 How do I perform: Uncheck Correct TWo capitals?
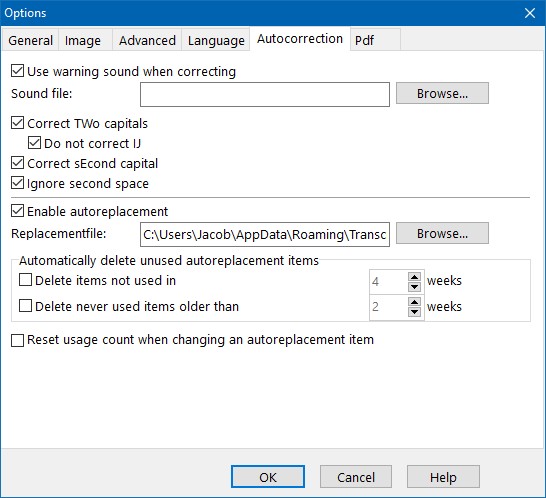tap(17, 123)
